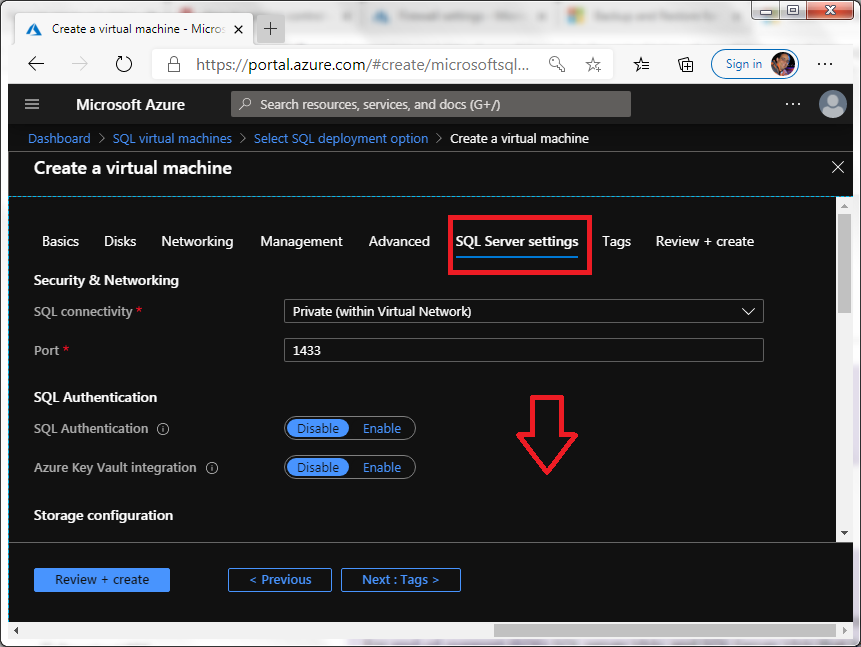Click the Port input field
Viewport: 861px width, 647px height.
point(524,350)
